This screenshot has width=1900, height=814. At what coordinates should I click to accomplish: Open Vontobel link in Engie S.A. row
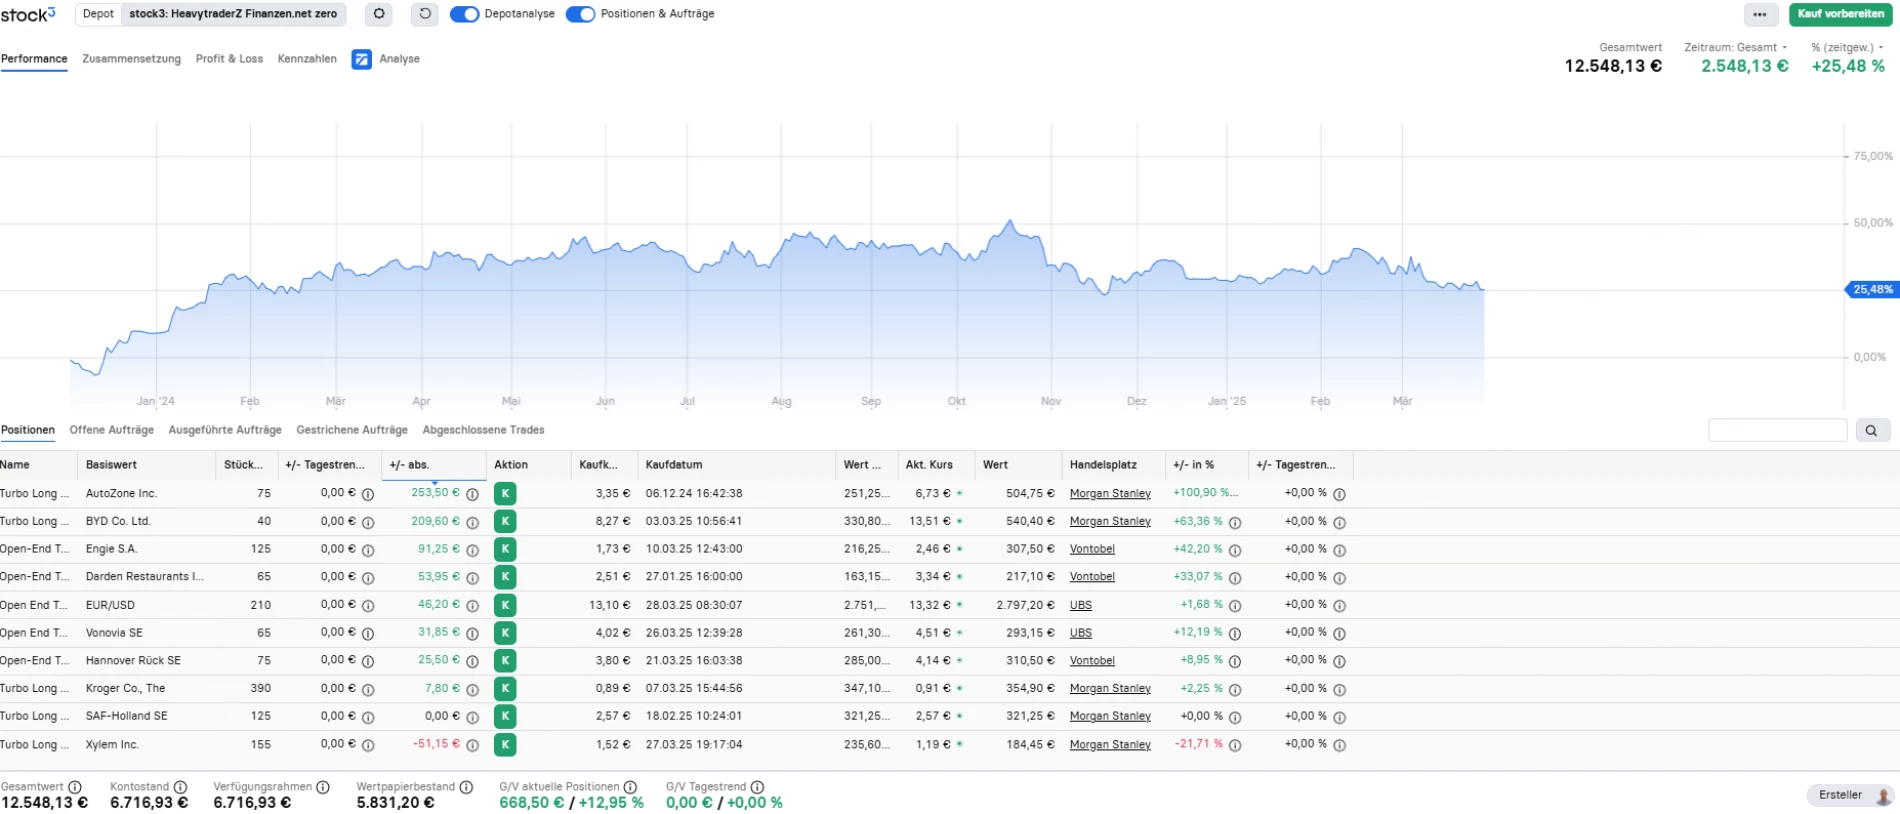point(1092,549)
